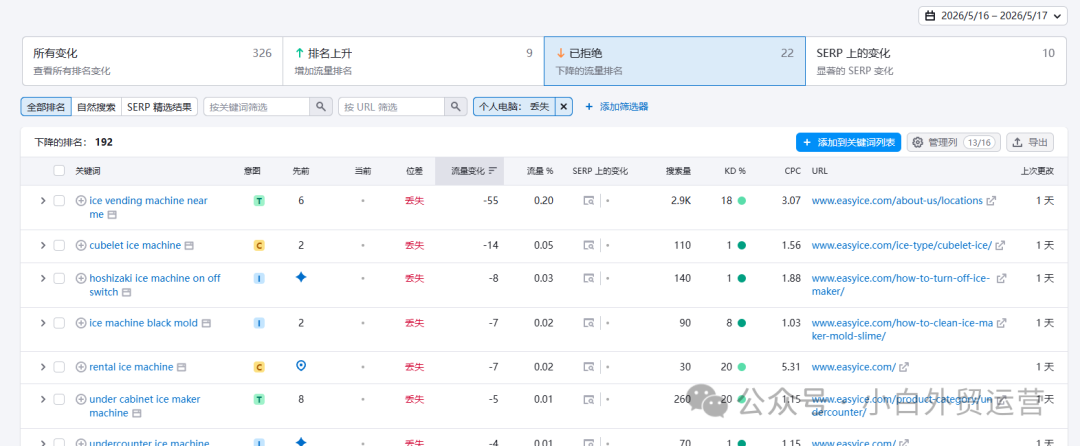Expand the ice machine black mold row
Screen dimensions: 1080x446
pyautogui.click(x=43, y=323)
